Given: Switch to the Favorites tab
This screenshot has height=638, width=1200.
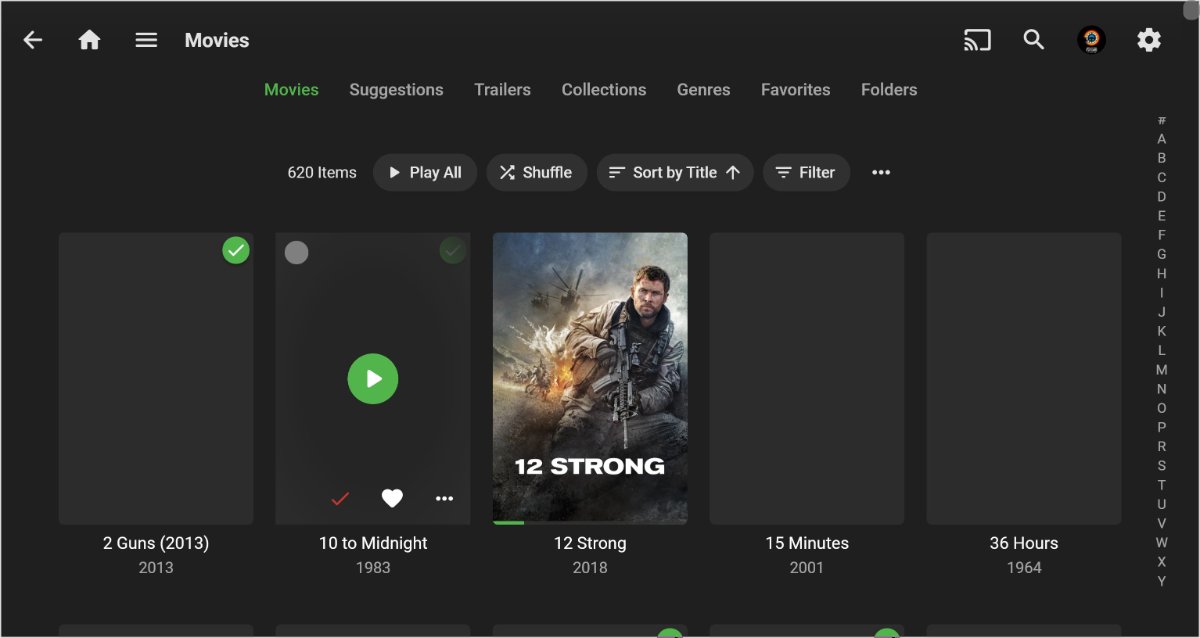Looking at the screenshot, I should click(796, 89).
